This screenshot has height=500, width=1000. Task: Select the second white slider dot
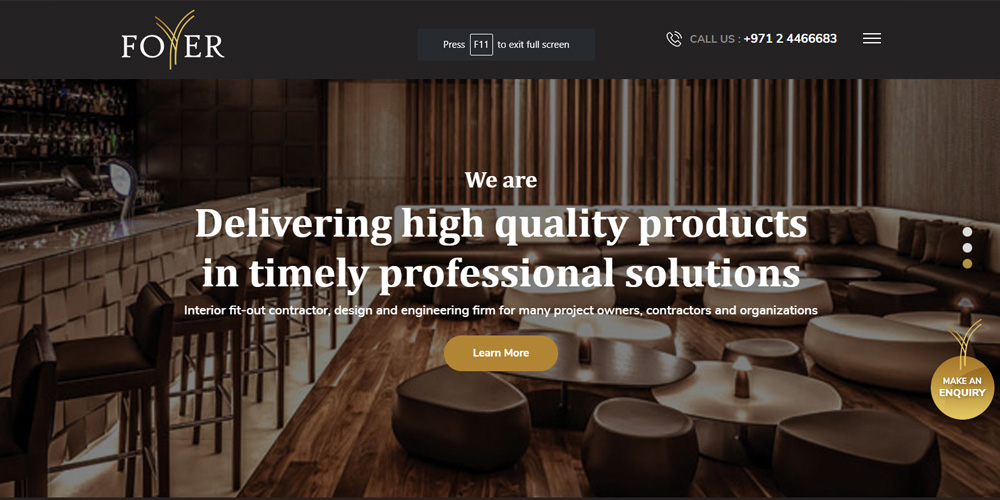point(967,247)
